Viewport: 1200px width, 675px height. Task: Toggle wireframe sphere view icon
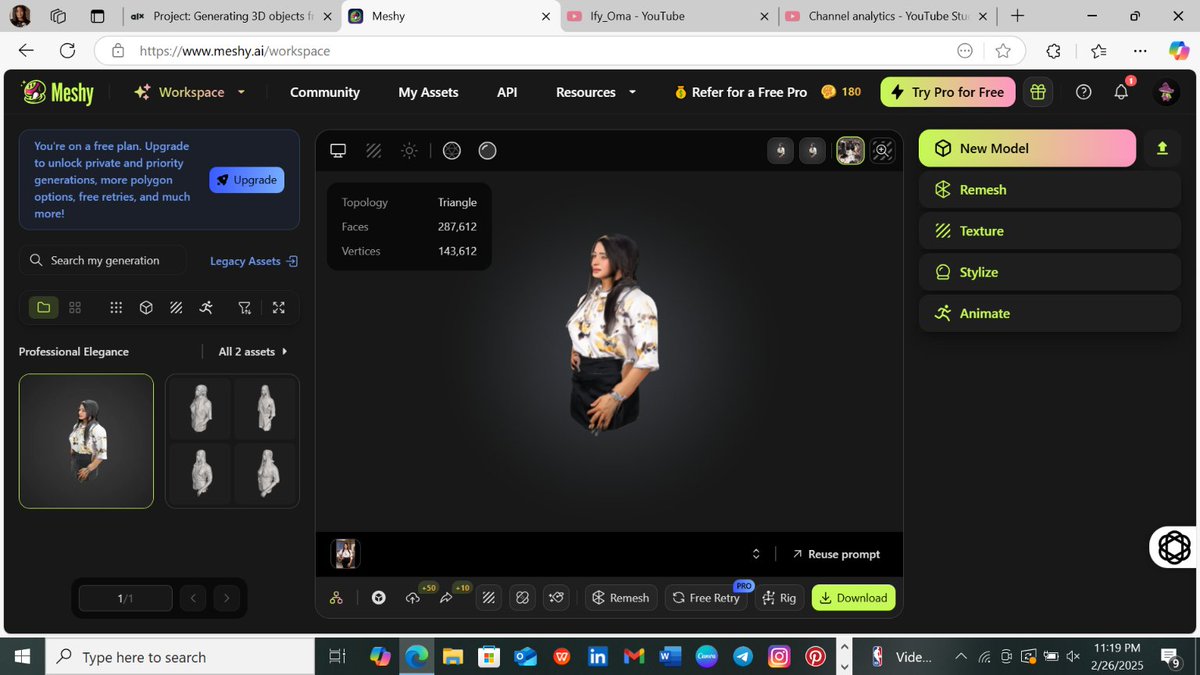coord(452,151)
